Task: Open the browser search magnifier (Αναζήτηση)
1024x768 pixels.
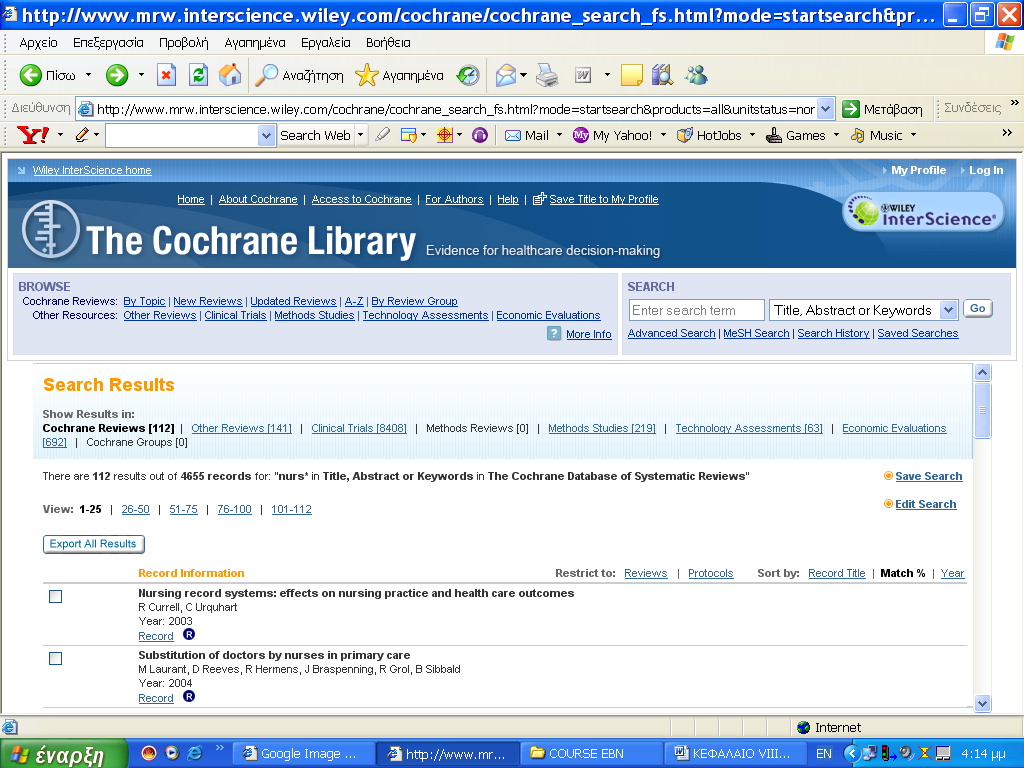Action: coord(266,75)
